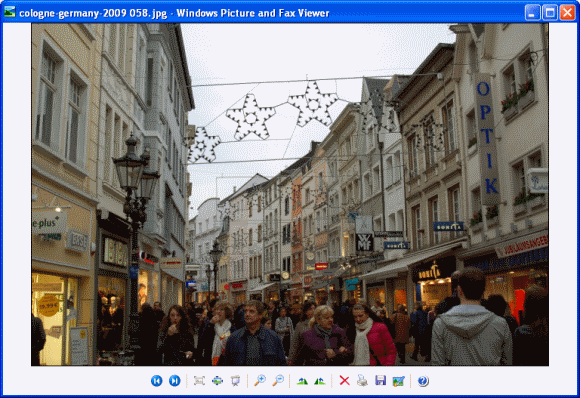Minimize the Picture and Fax Viewer window
Image resolution: width=580 pixels, height=398 pixels.
click(533, 13)
